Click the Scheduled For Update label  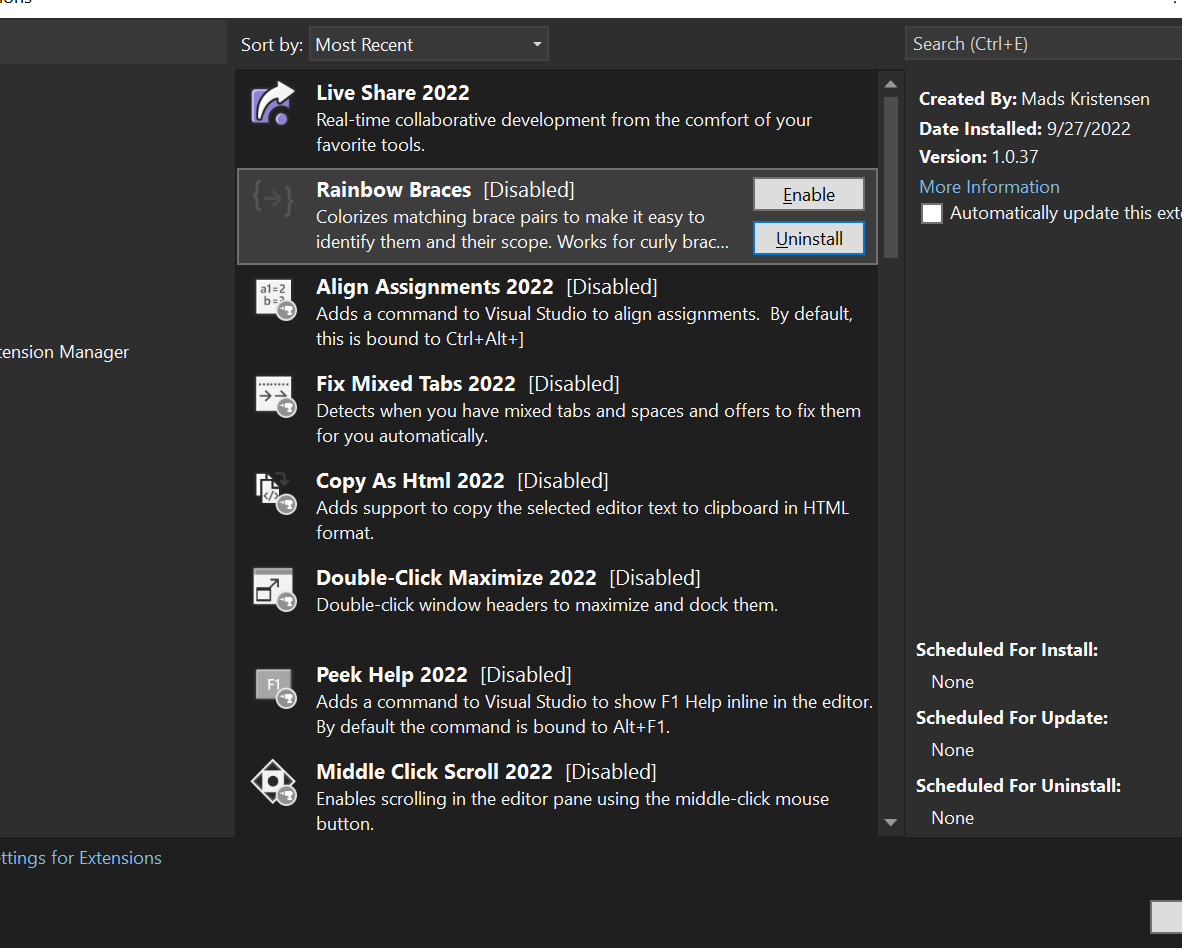(x=1012, y=717)
